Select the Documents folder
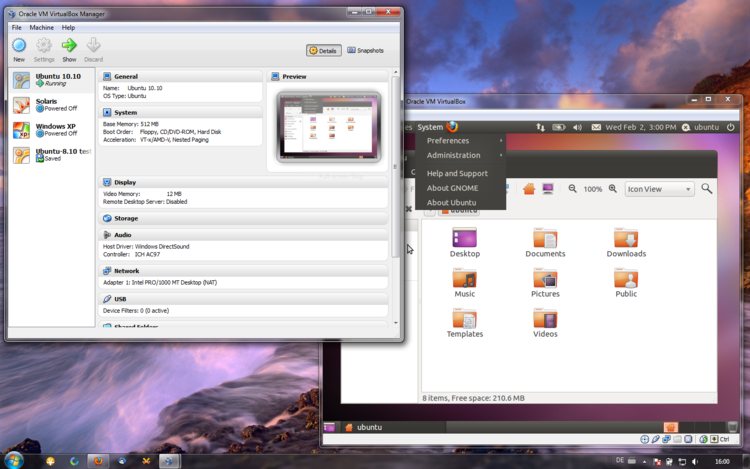The height and width of the screenshot is (469, 750). point(545,243)
